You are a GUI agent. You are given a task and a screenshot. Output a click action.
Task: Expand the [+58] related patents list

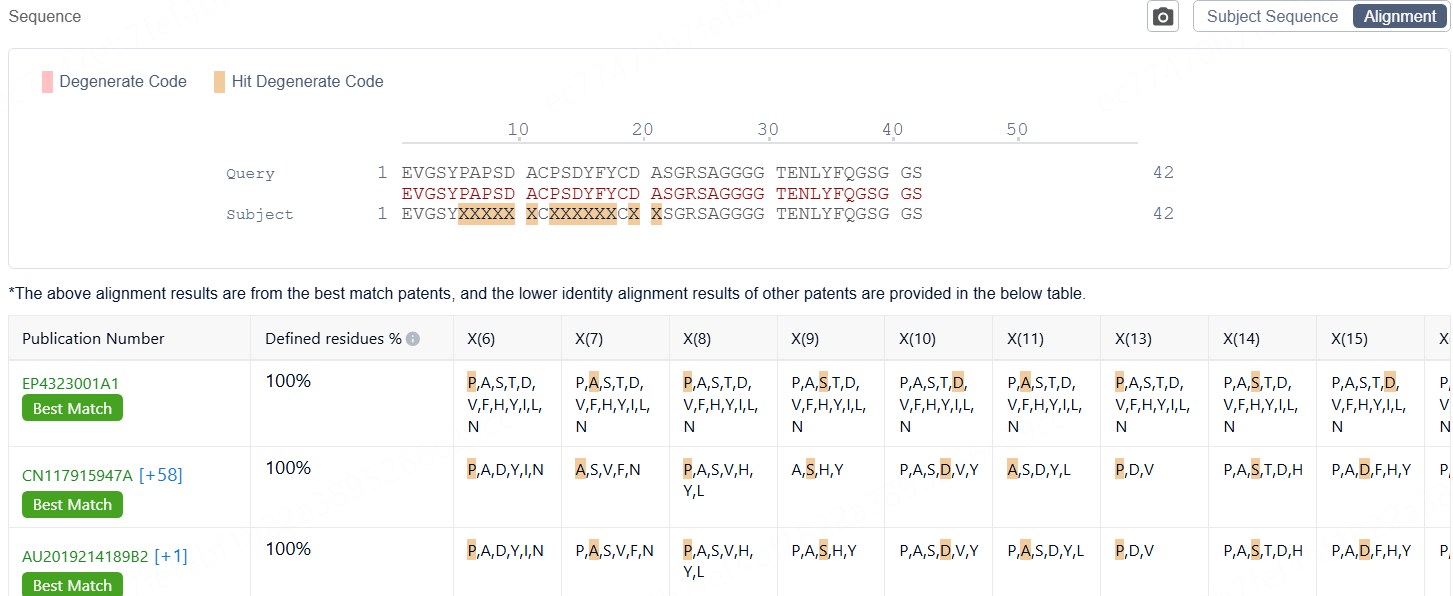point(161,475)
